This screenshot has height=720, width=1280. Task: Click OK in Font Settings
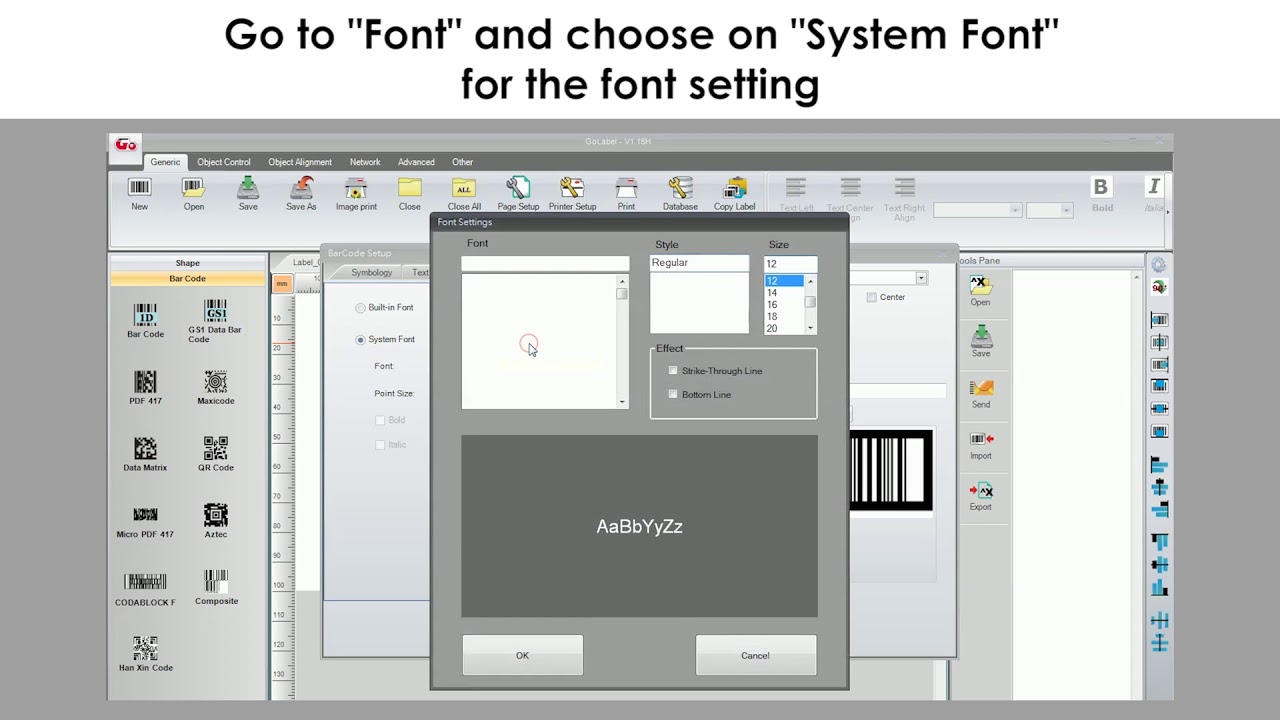click(522, 656)
